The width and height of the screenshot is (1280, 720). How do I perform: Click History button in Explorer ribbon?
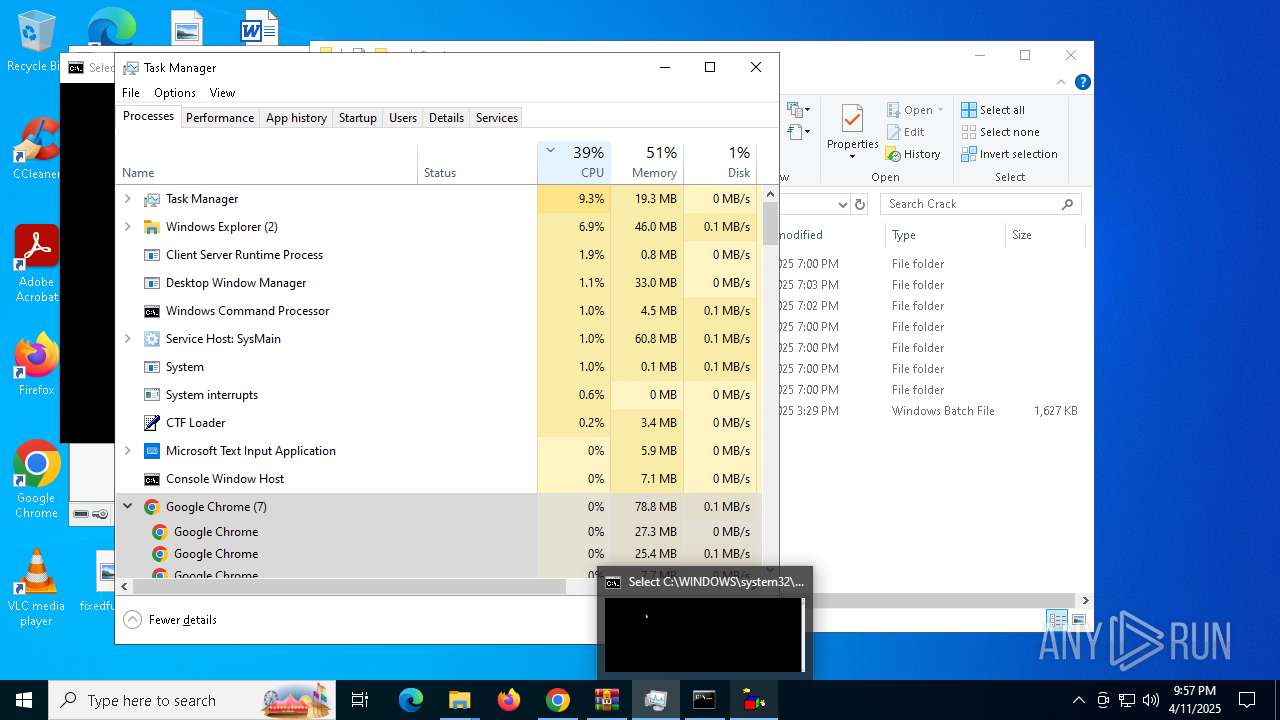click(x=913, y=154)
